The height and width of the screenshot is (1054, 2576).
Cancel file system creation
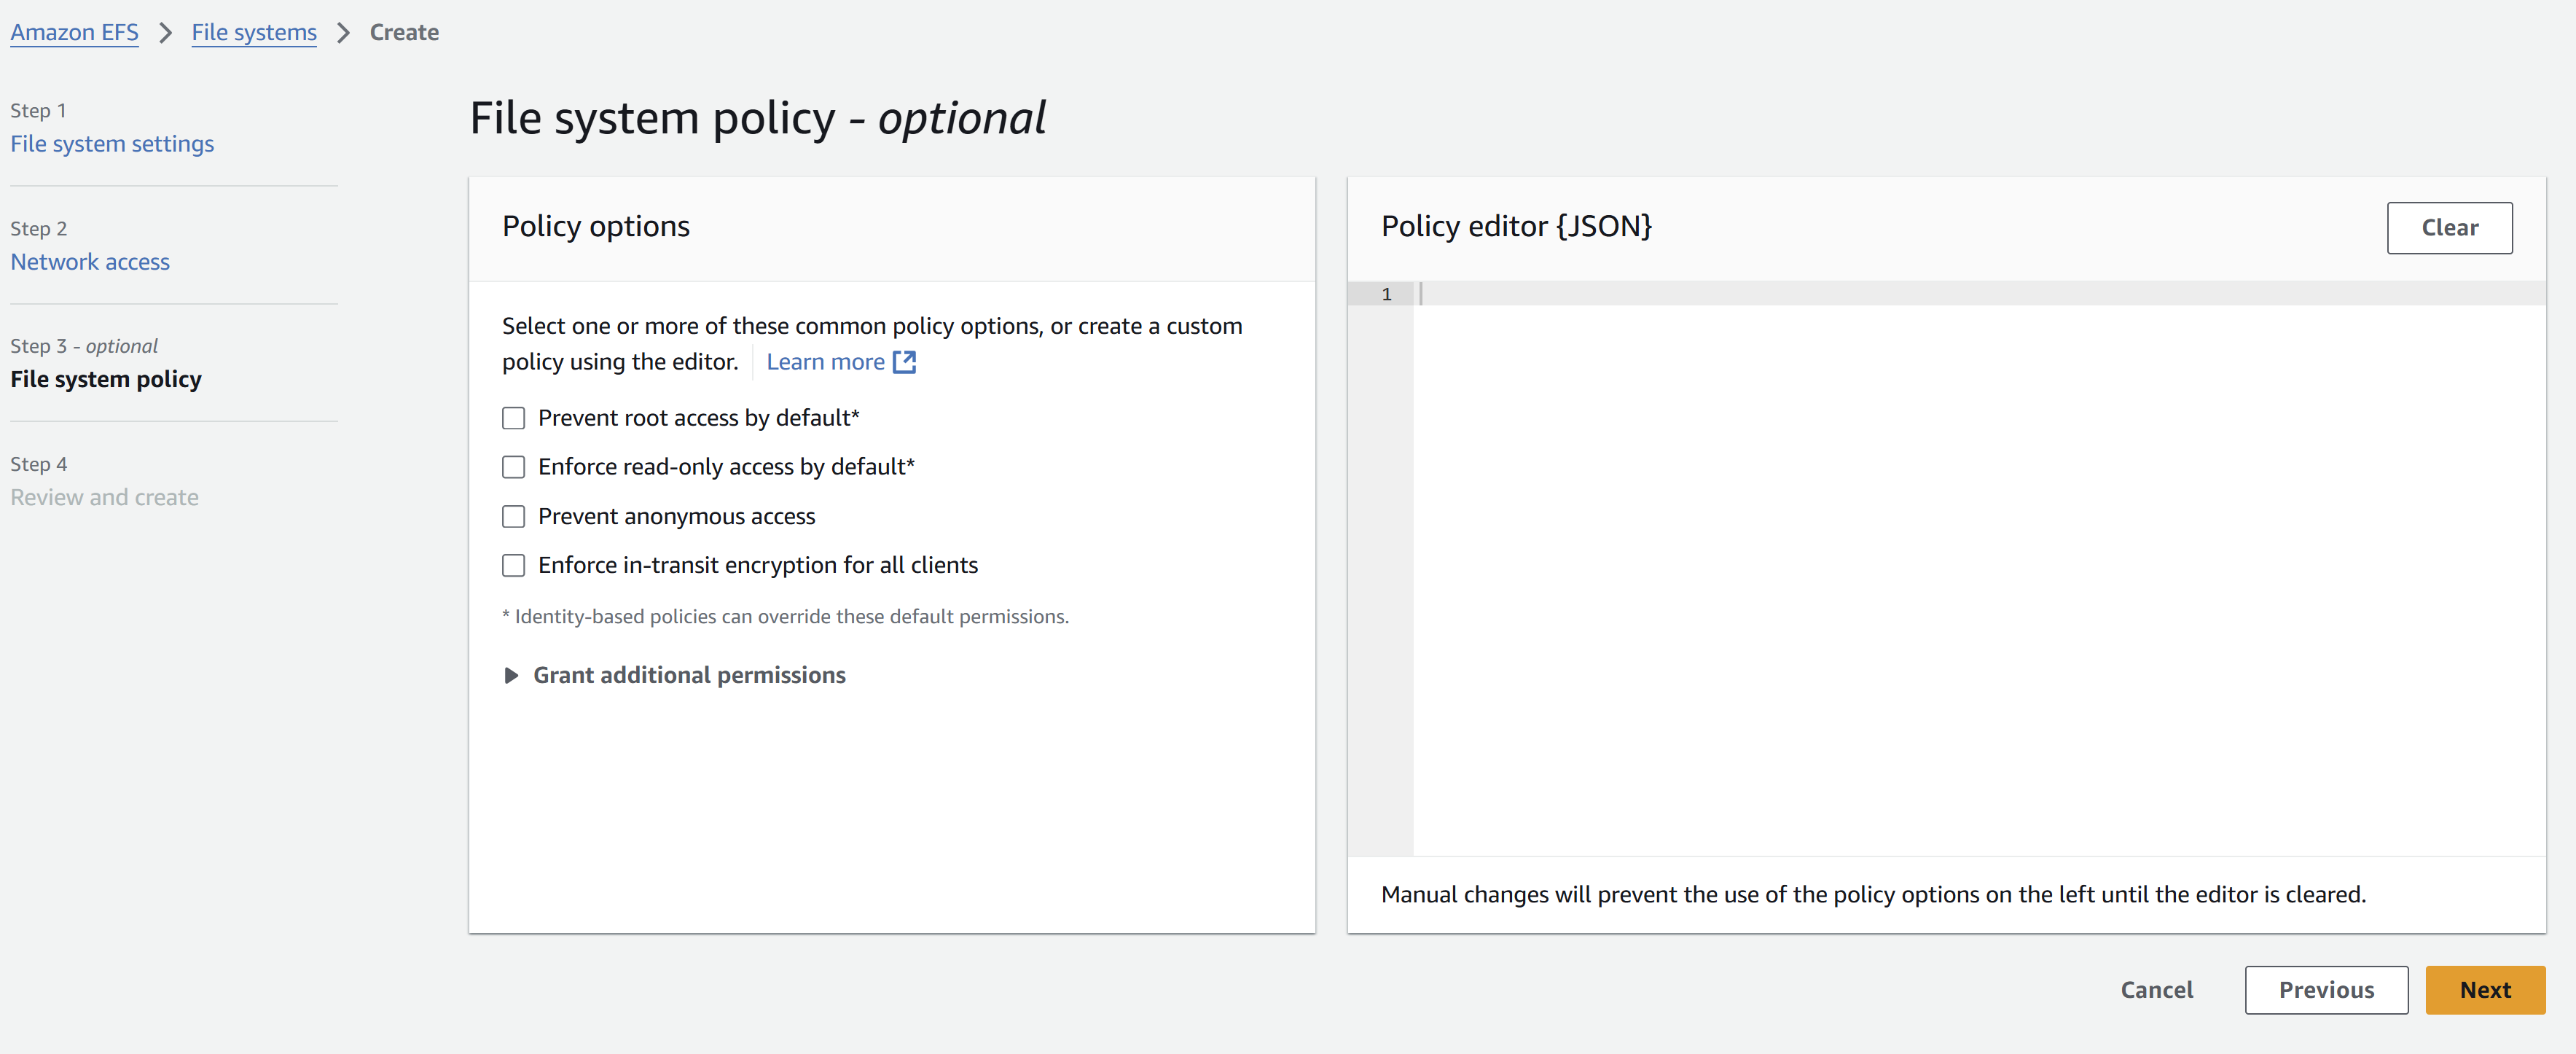(x=2156, y=990)
